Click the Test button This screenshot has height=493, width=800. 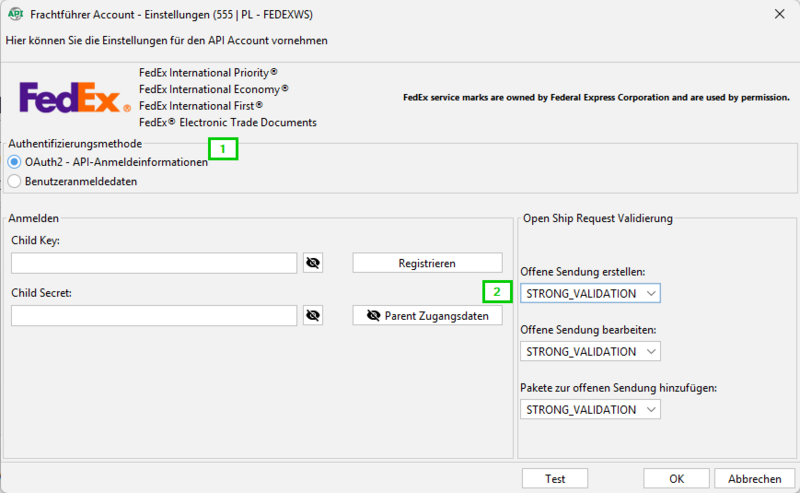point(555,479)
